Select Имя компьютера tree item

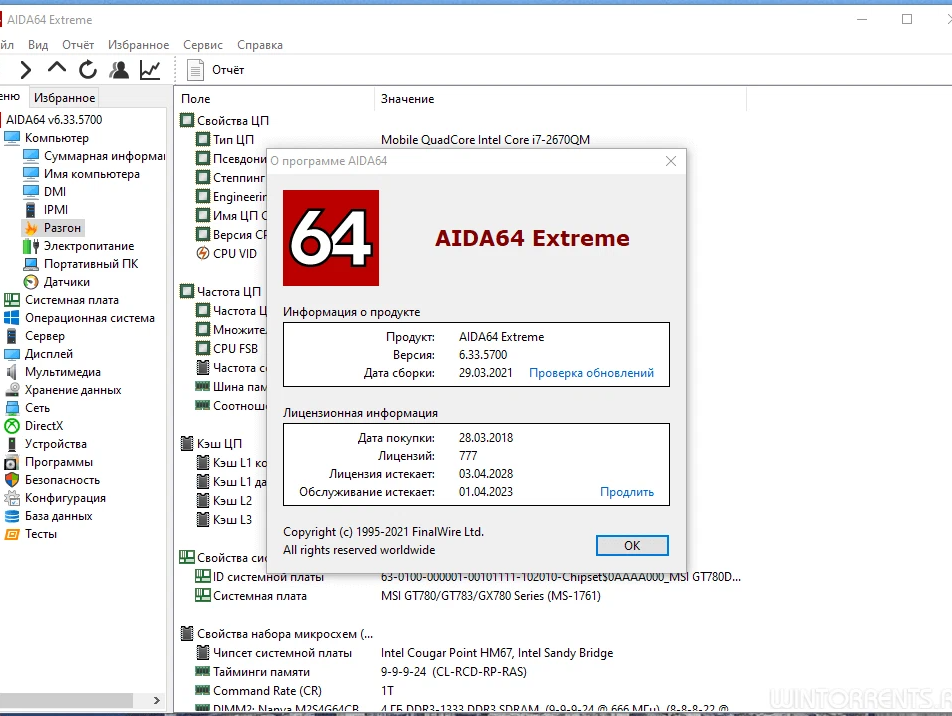(92, 174)
